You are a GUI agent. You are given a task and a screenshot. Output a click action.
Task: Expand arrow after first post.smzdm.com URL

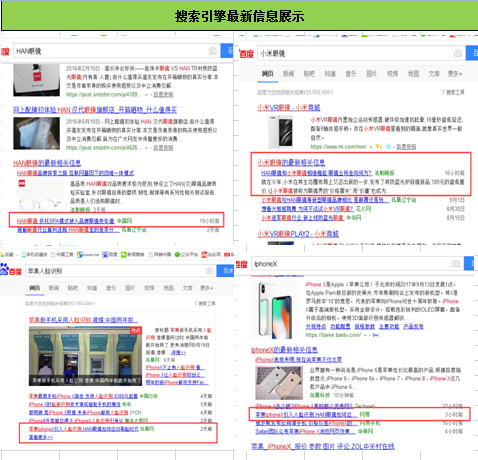pos(146,95)
